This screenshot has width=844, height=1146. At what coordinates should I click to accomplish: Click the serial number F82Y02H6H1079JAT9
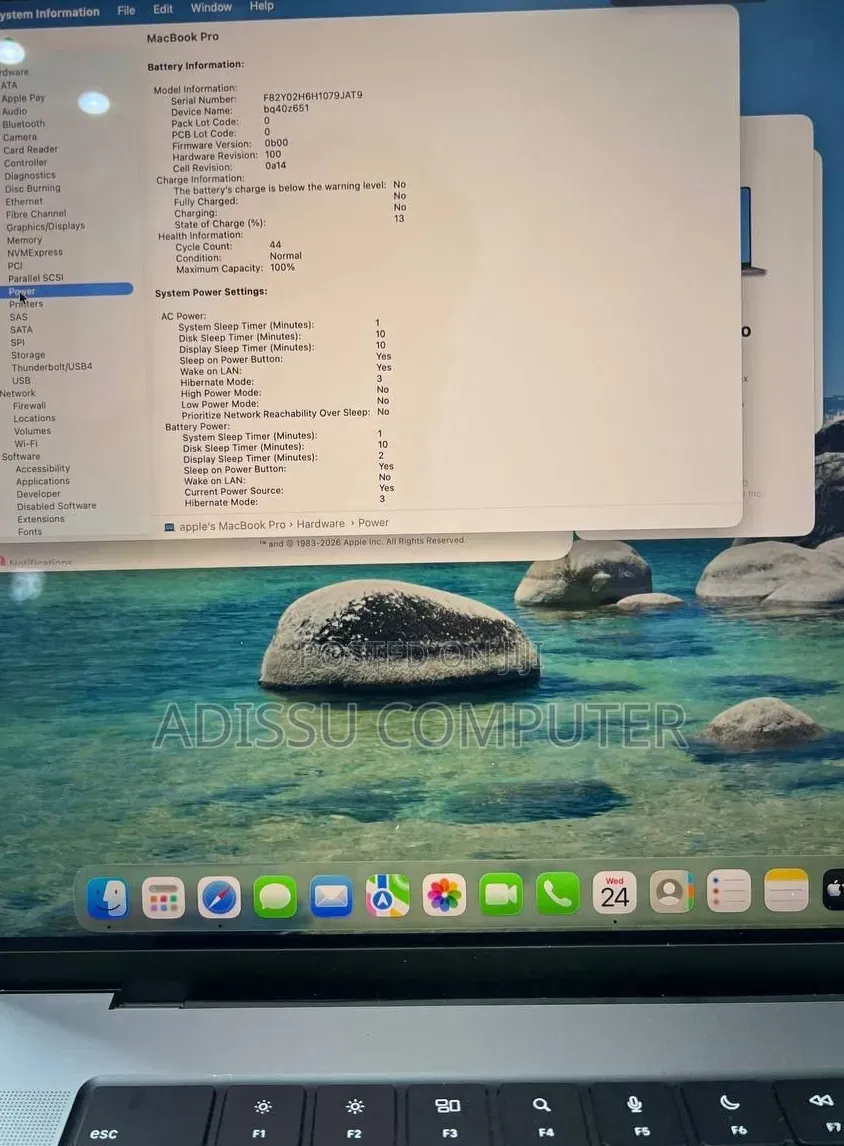pos(313,96)
